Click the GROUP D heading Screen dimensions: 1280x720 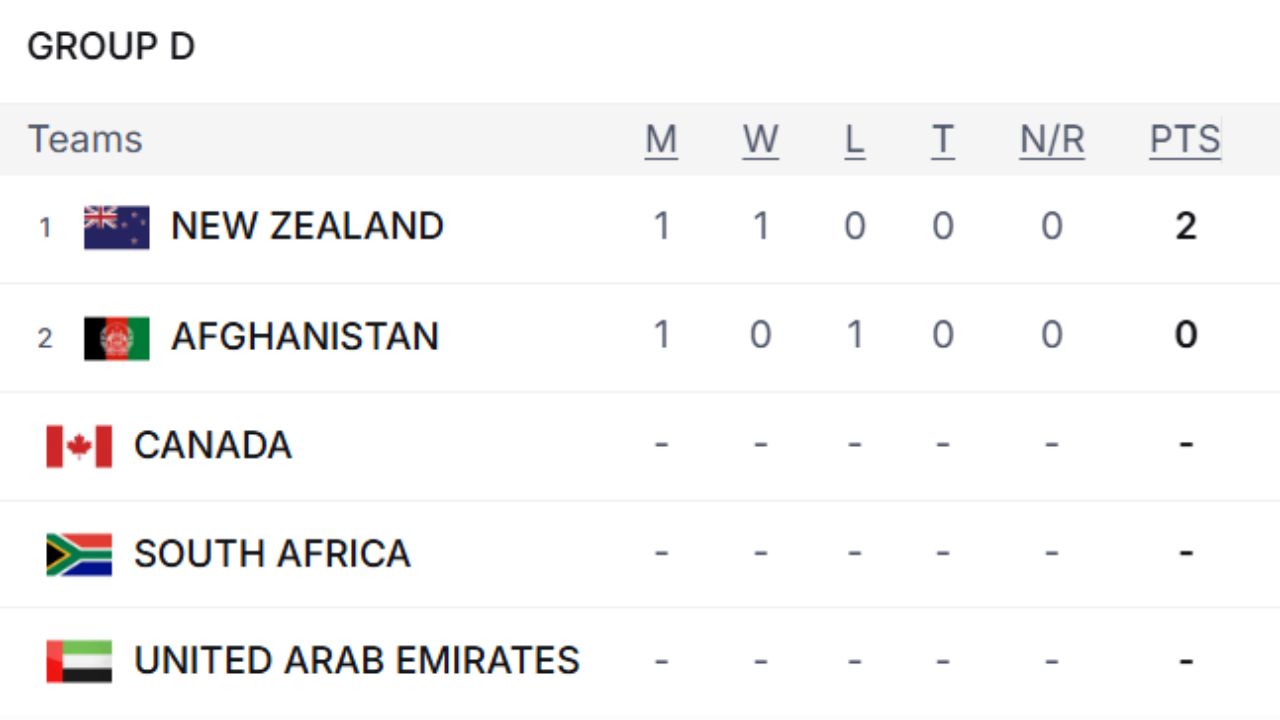(x=112, y=45)
